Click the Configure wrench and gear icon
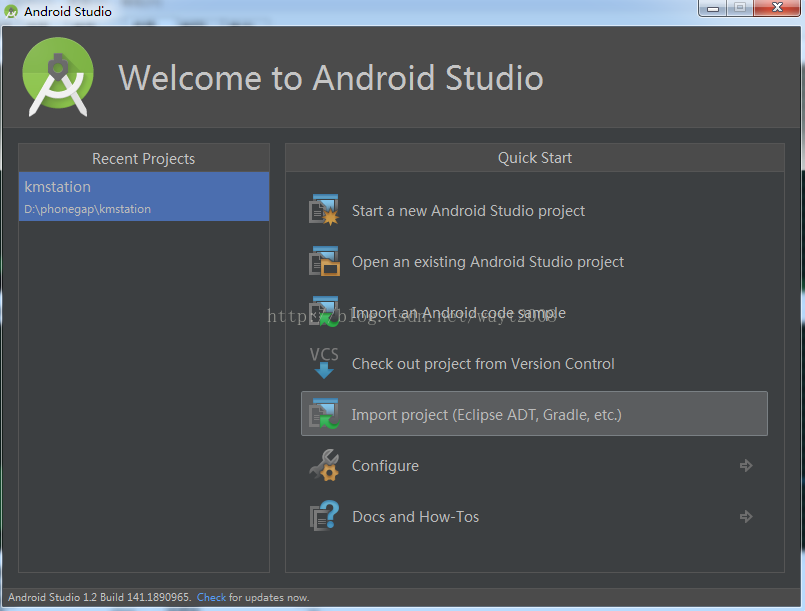This screenshot has width=805, height=611. coord(324,465)
